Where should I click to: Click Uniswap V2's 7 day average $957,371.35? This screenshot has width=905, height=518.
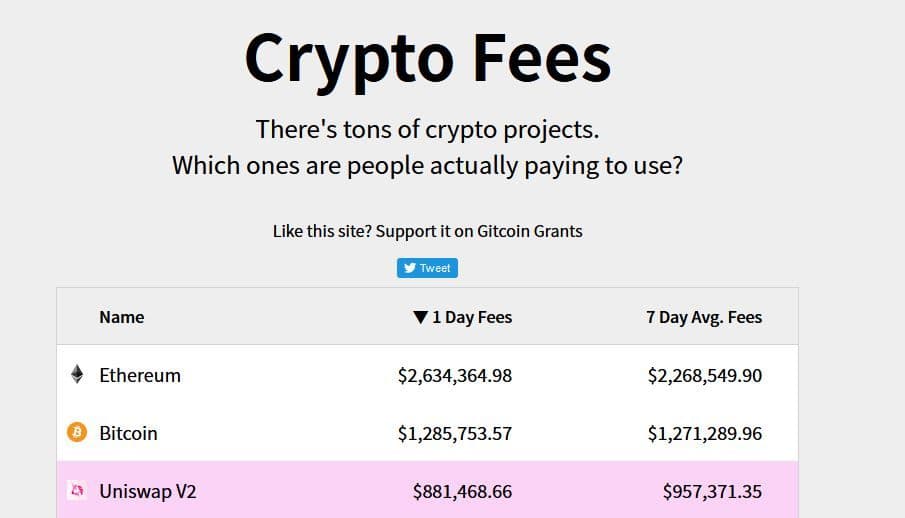712,491
